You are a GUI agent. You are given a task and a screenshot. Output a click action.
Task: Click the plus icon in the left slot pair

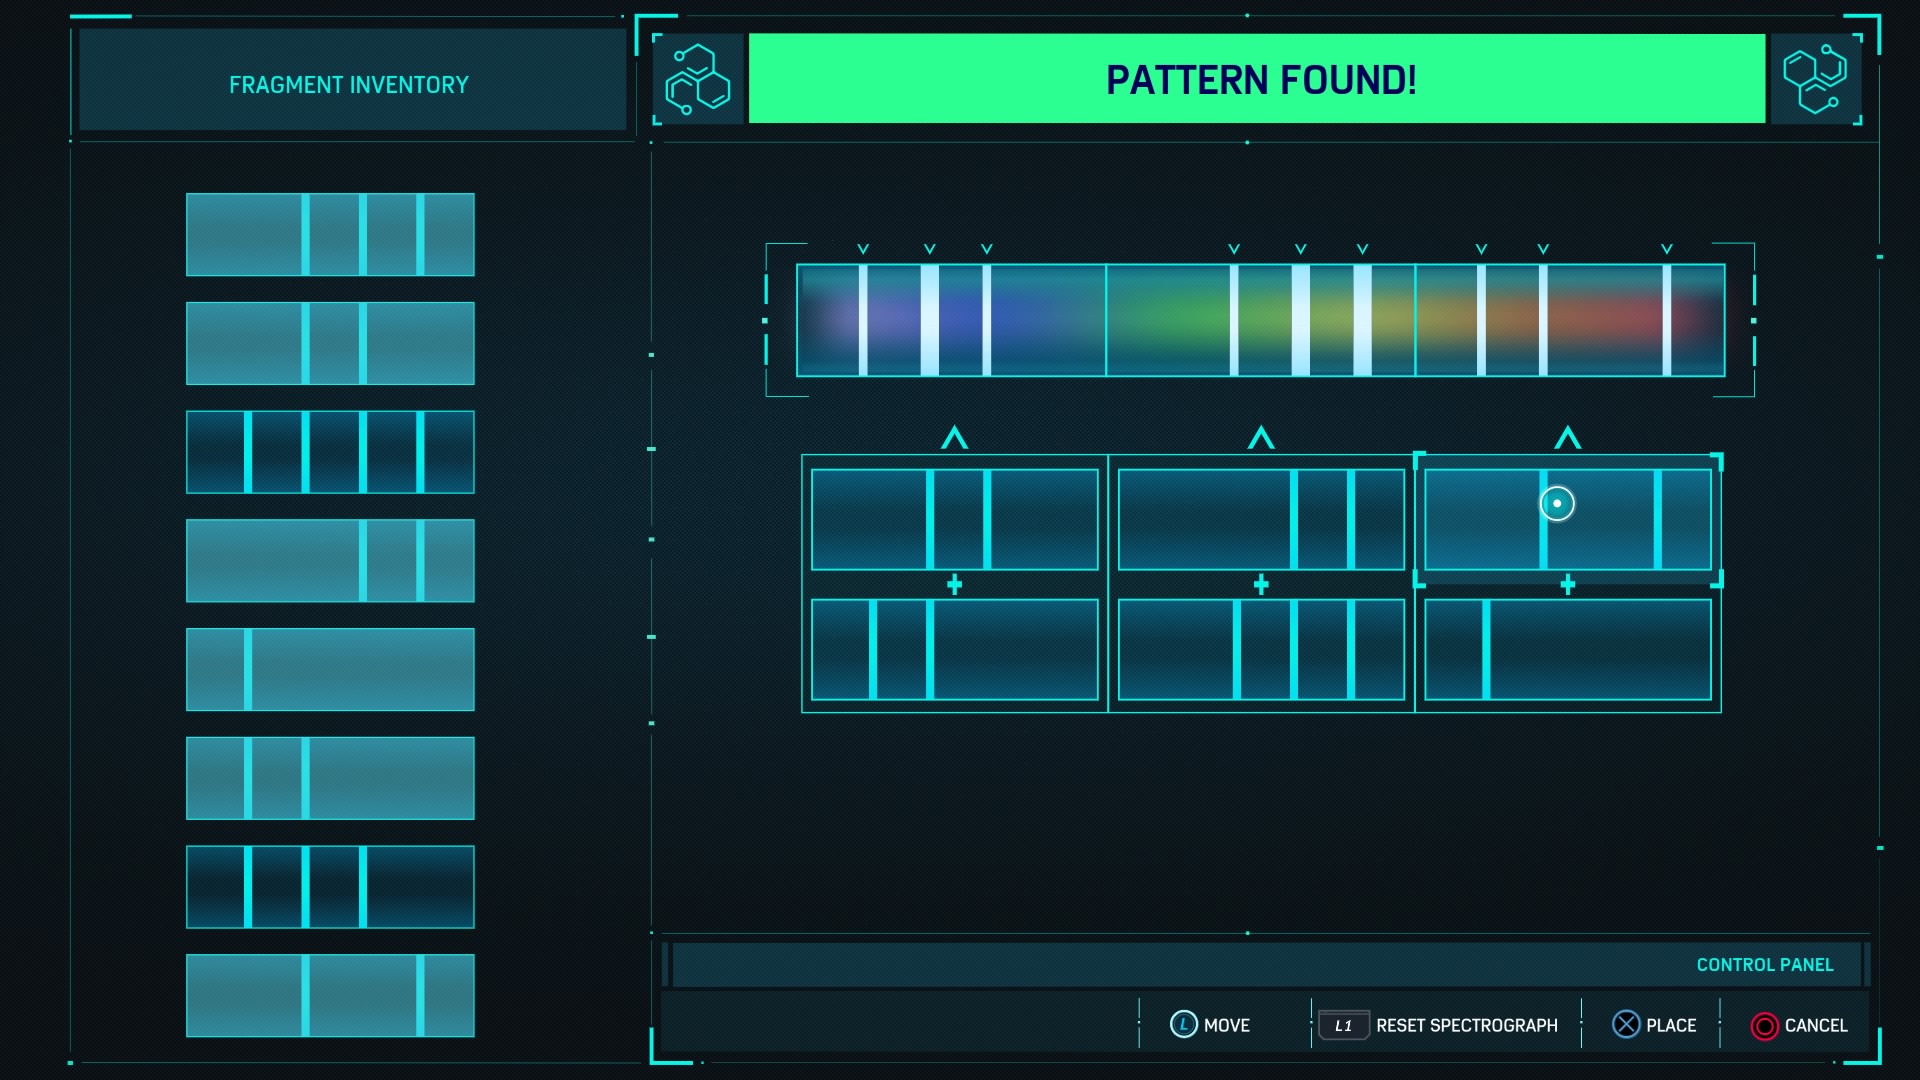(954, 584)
